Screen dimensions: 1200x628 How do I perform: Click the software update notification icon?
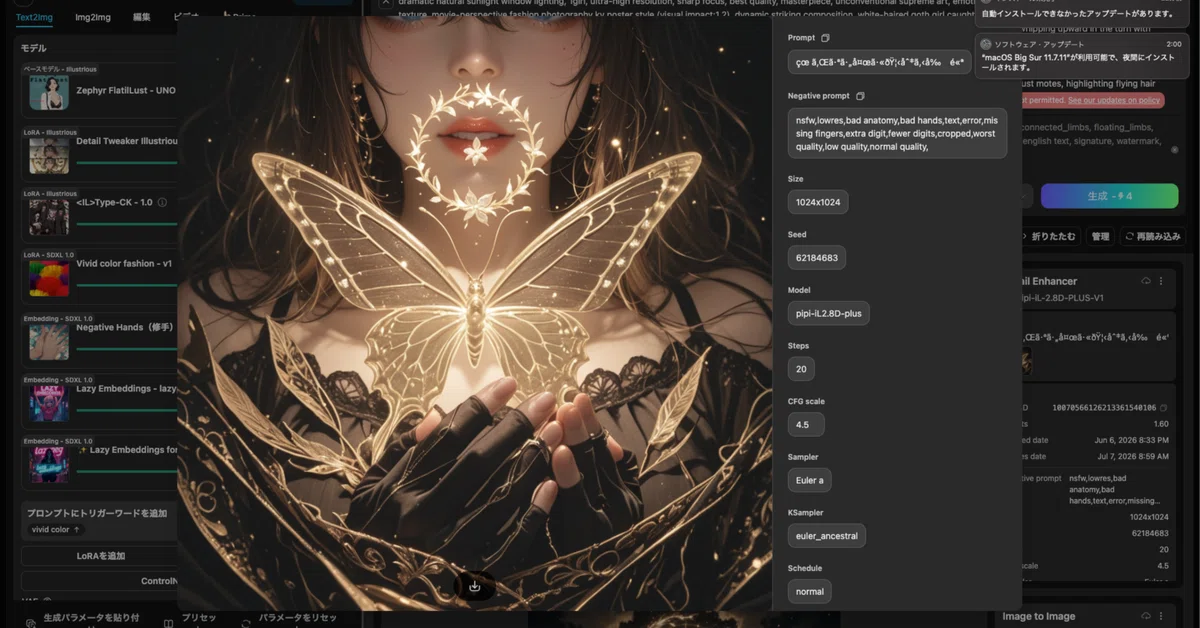986,44
